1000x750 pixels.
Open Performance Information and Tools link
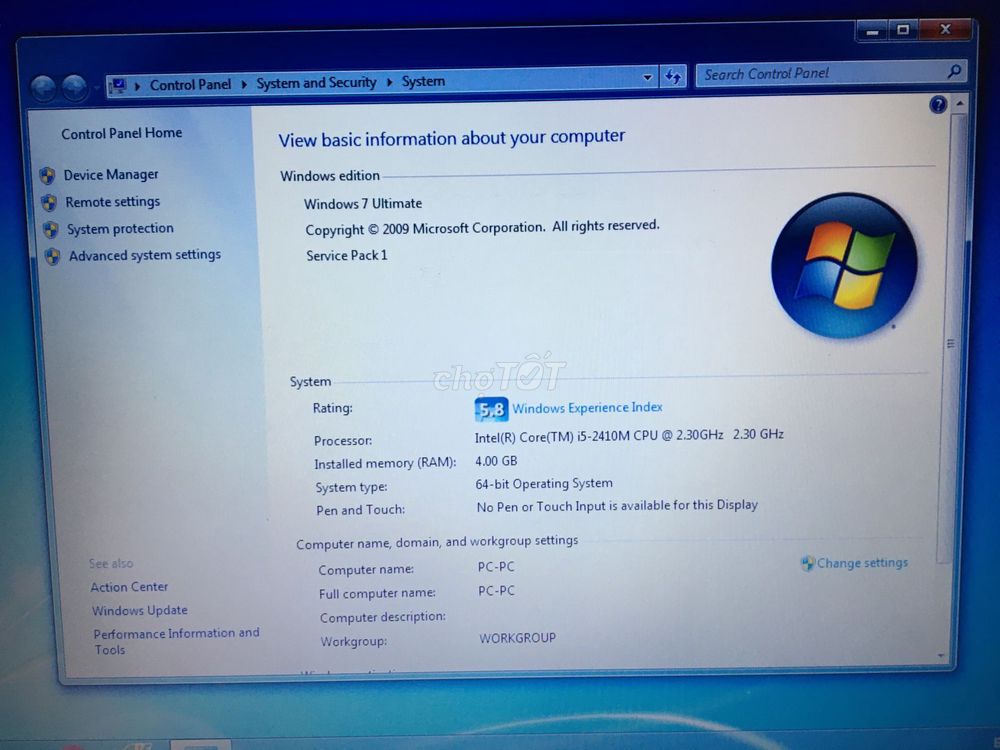tap(177, 641)
